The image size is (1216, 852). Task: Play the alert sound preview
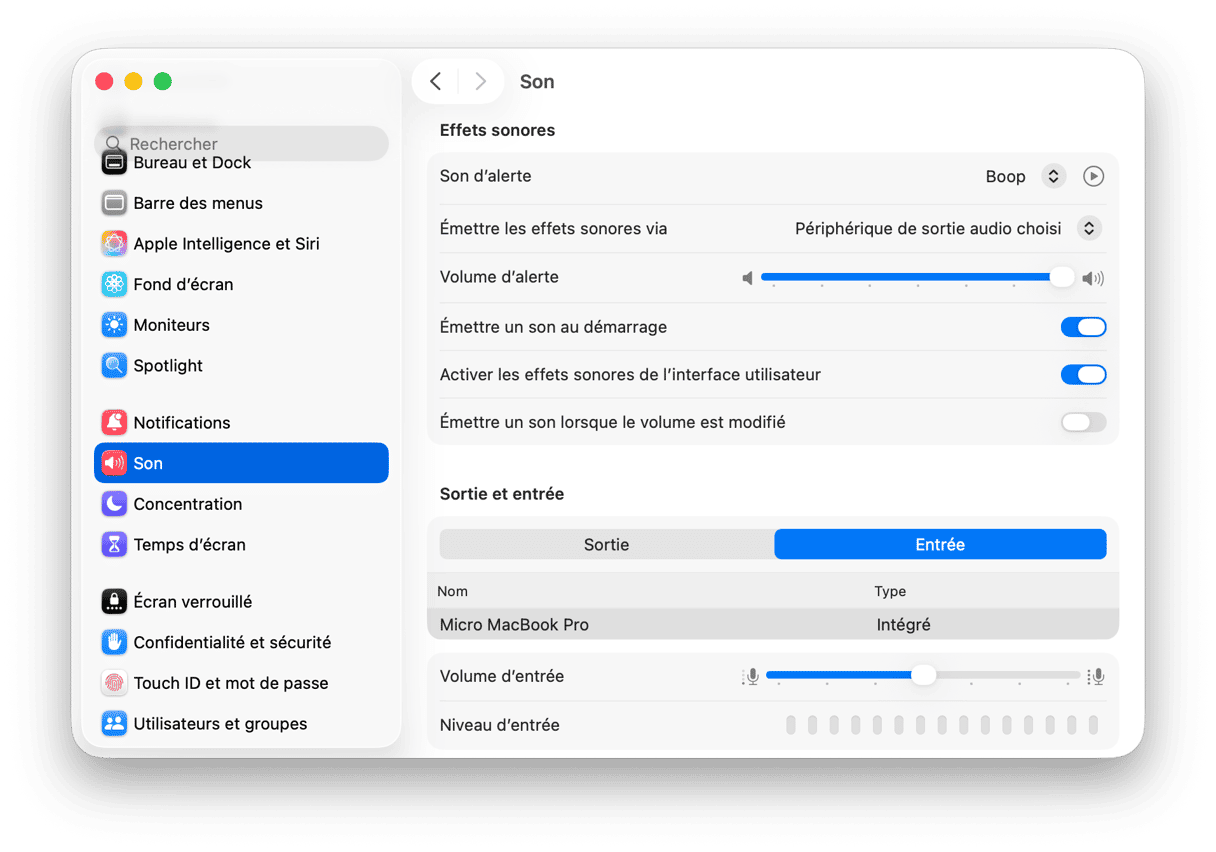pos(1094,176)
